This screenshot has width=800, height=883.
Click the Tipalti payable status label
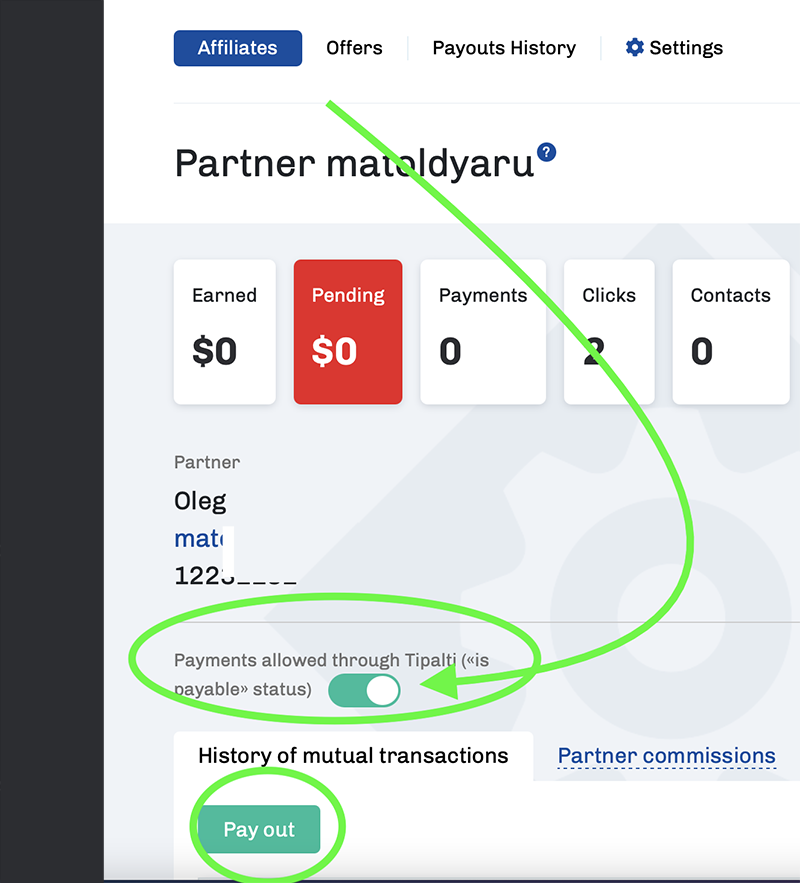331,674
